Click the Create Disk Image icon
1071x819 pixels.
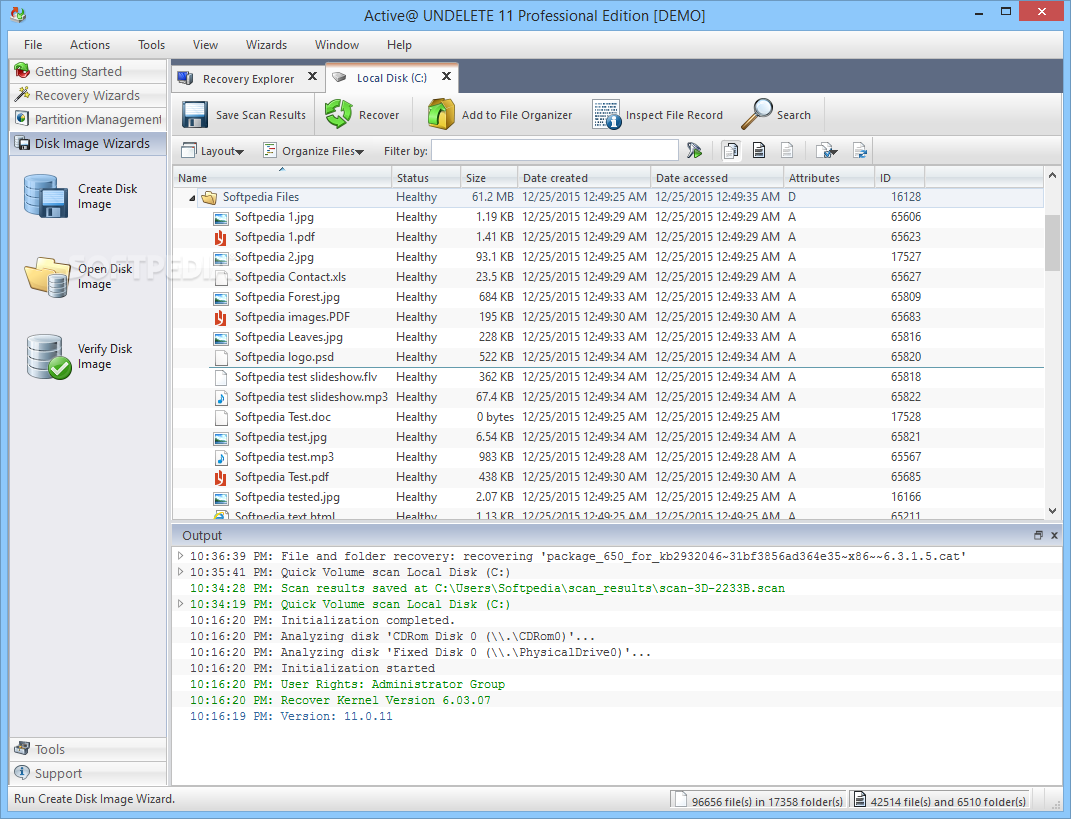(45, 196)
